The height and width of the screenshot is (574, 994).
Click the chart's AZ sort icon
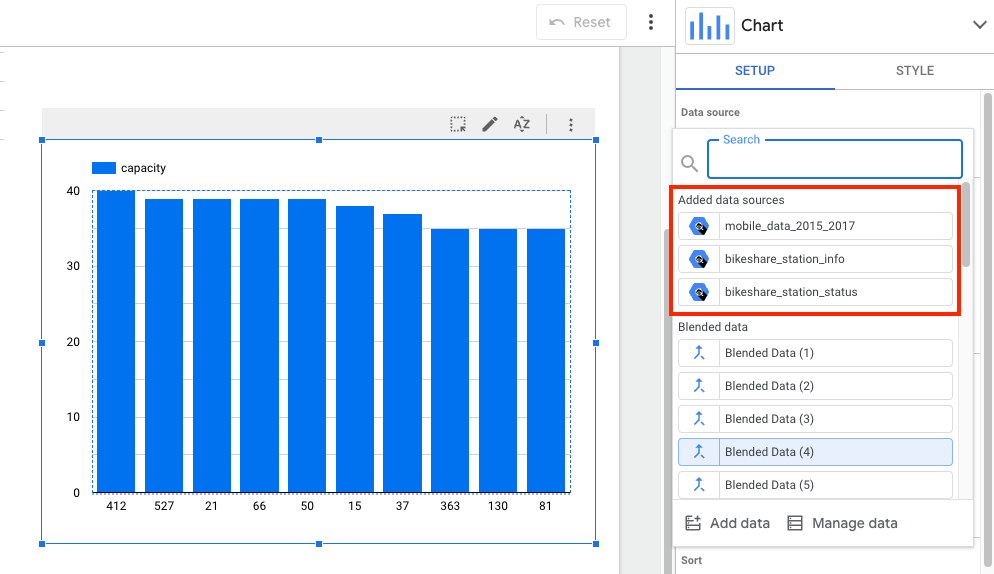(x=521, y=124)
